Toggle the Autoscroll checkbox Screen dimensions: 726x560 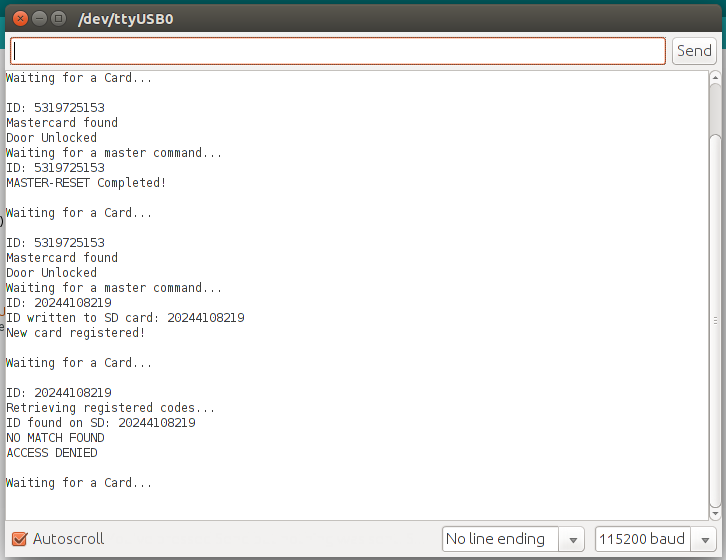(x=19, y=539)
